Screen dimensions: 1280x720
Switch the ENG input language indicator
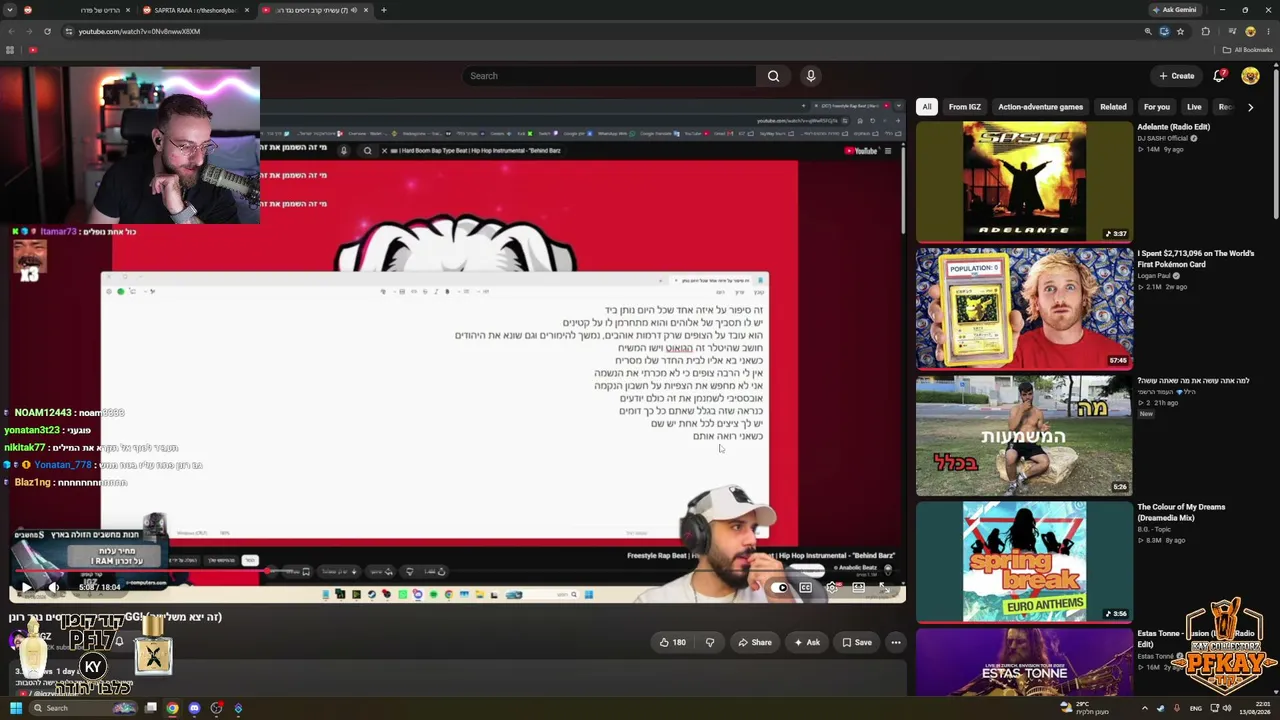(x=1195, y=708)
